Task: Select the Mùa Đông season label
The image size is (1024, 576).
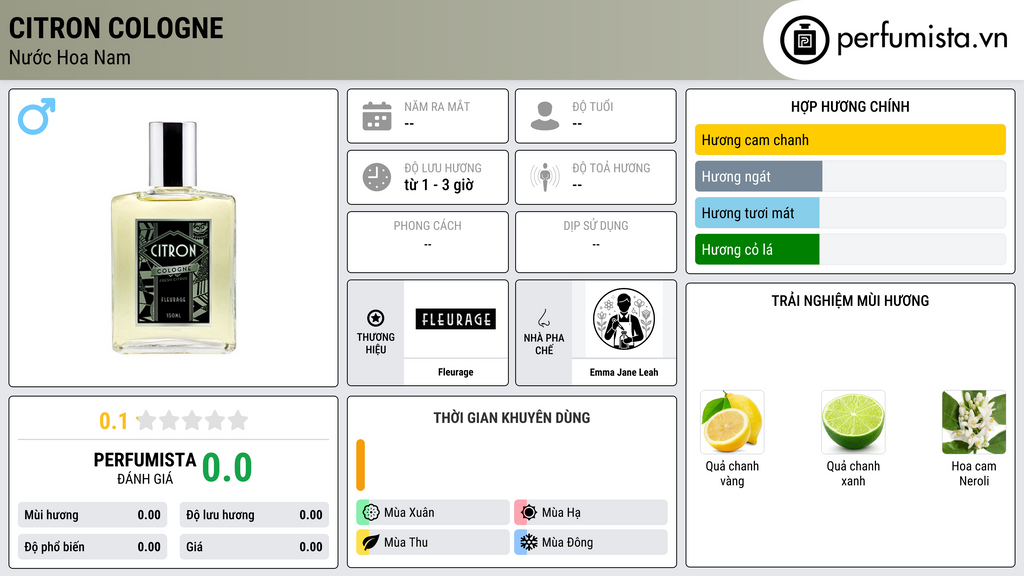Action: point(567,543)
